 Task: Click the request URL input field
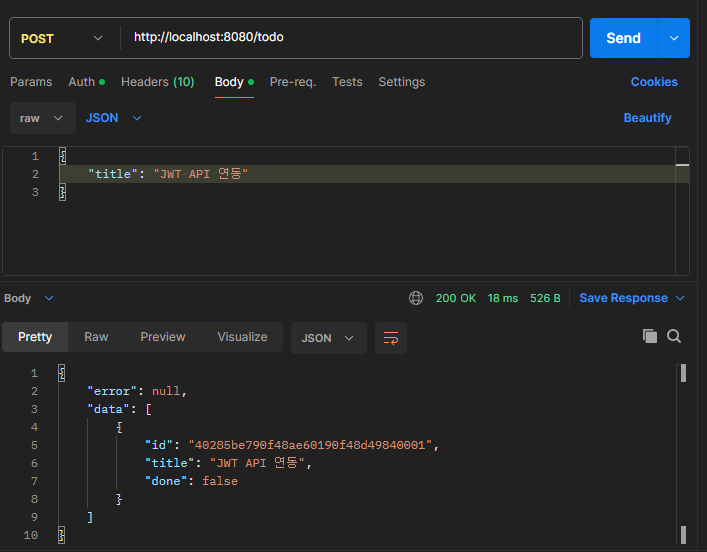click(x=350, y=38)
